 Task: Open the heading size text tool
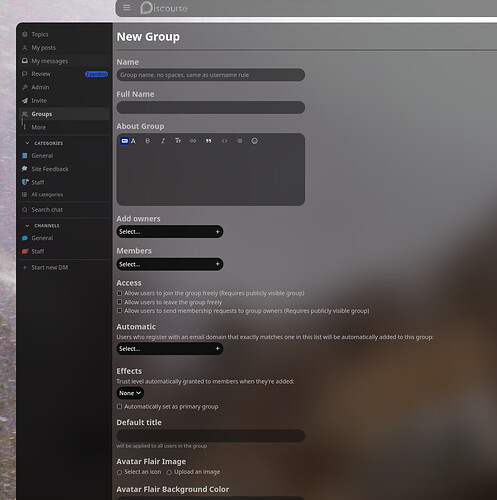(x=178, y=141)
